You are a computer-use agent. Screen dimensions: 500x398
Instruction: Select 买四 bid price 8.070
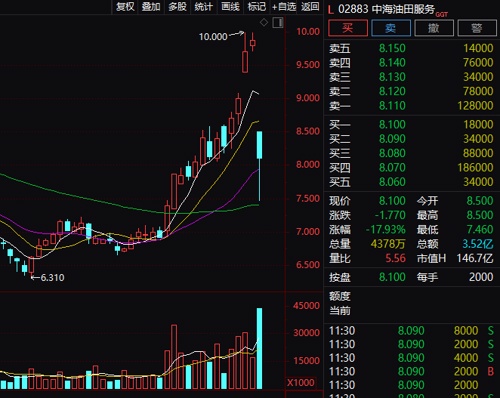pos(392,168)
